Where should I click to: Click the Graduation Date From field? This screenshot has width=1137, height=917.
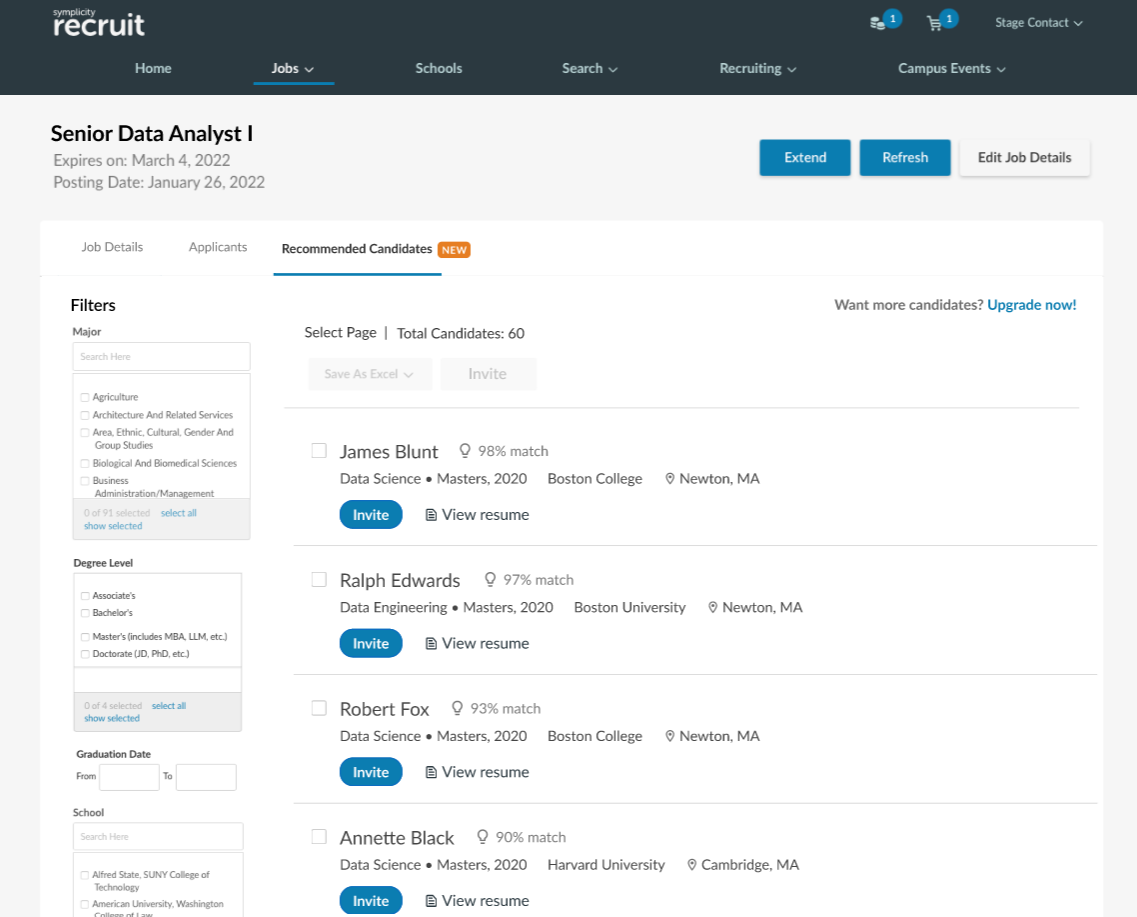click(x=129, y=777)
